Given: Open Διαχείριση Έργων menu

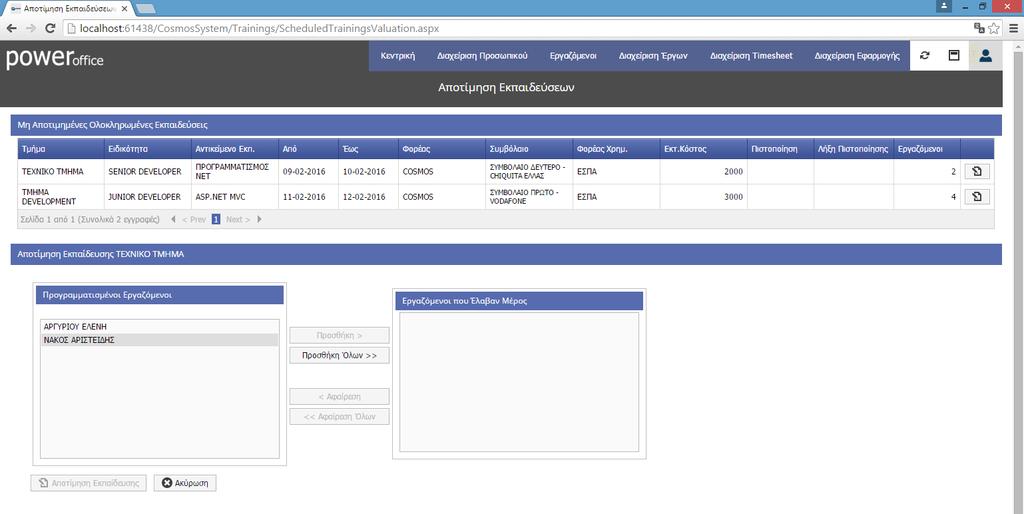Looking at the screenshot, I should coord(653,56).
